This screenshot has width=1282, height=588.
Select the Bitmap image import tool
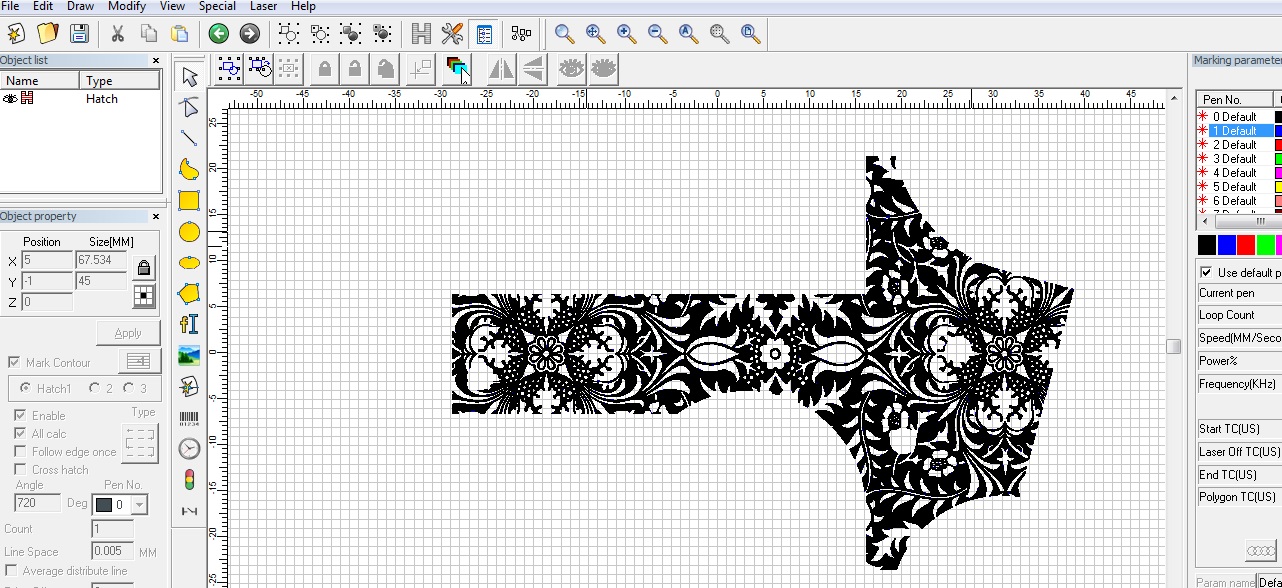coord(189,355)
